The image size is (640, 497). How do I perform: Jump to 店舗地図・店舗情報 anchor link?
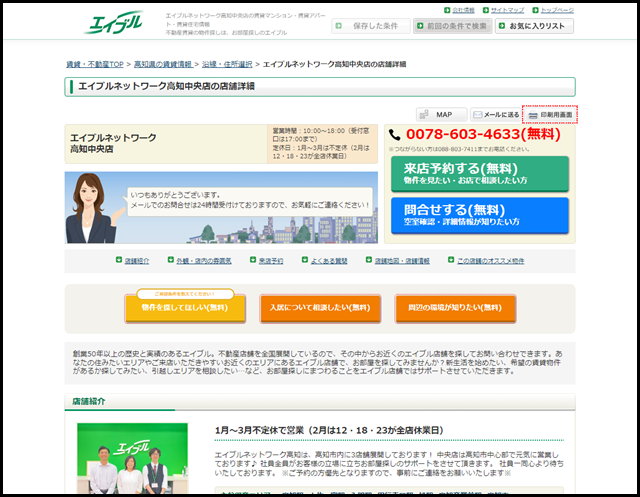[402, 261]
